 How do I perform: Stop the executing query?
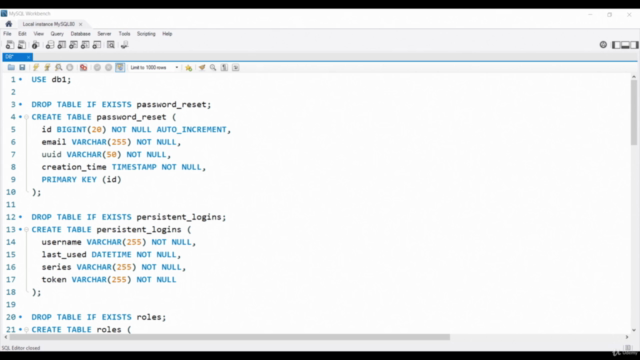pos(70,67)
